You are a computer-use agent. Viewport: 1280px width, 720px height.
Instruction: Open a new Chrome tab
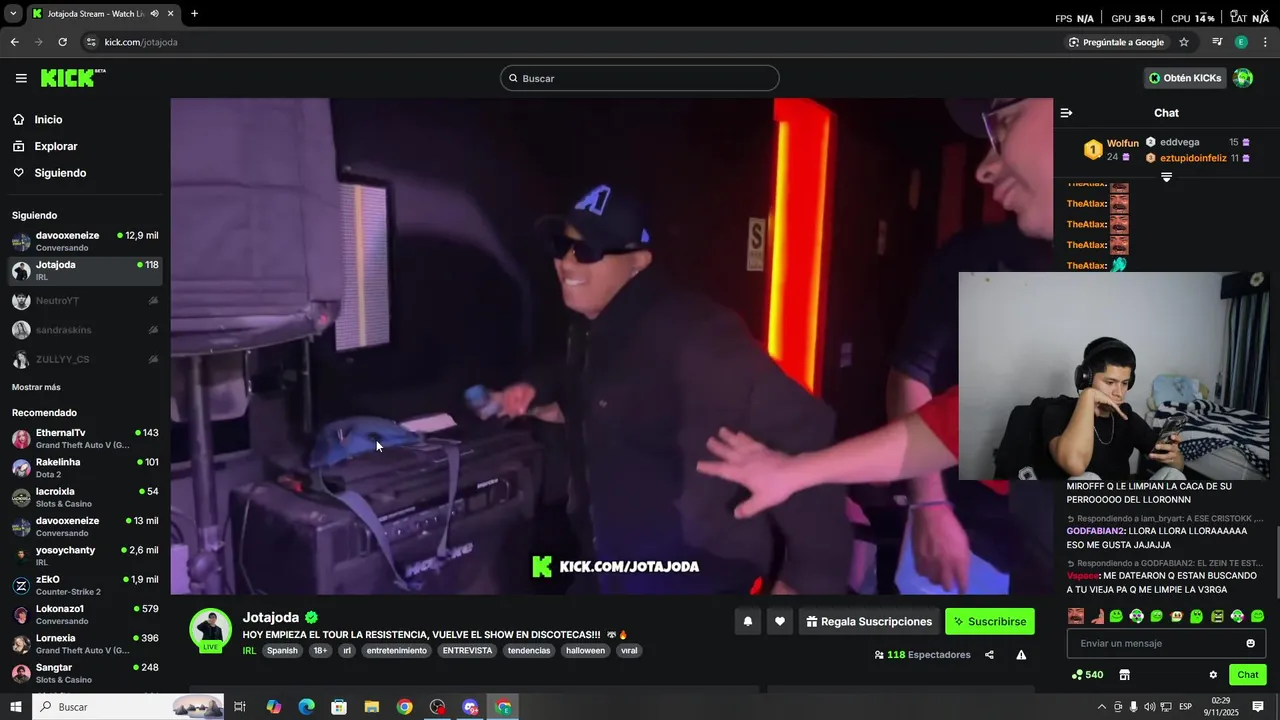click(x=194, y=14)
